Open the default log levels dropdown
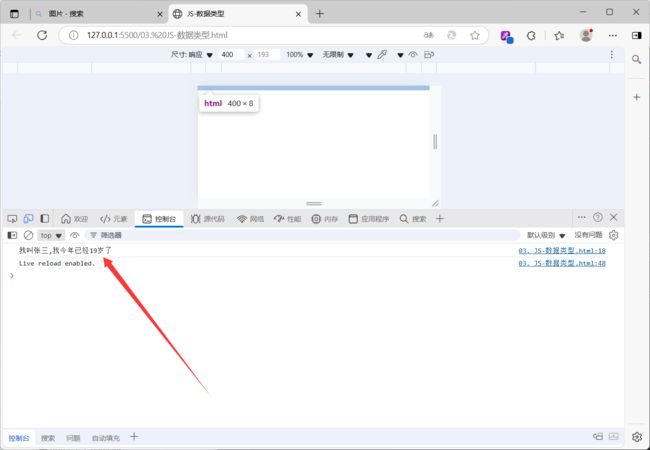The width and height of the screenshot is (650, 450). [x=546, y=235]
